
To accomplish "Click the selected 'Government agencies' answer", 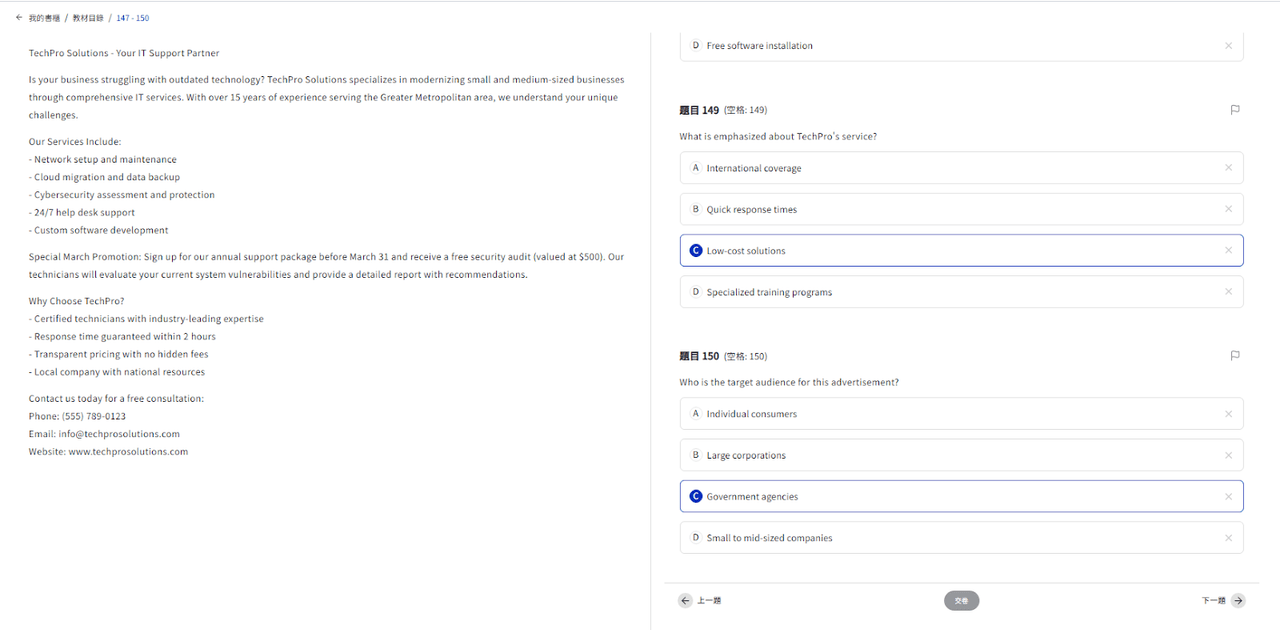I will [961, 496].
